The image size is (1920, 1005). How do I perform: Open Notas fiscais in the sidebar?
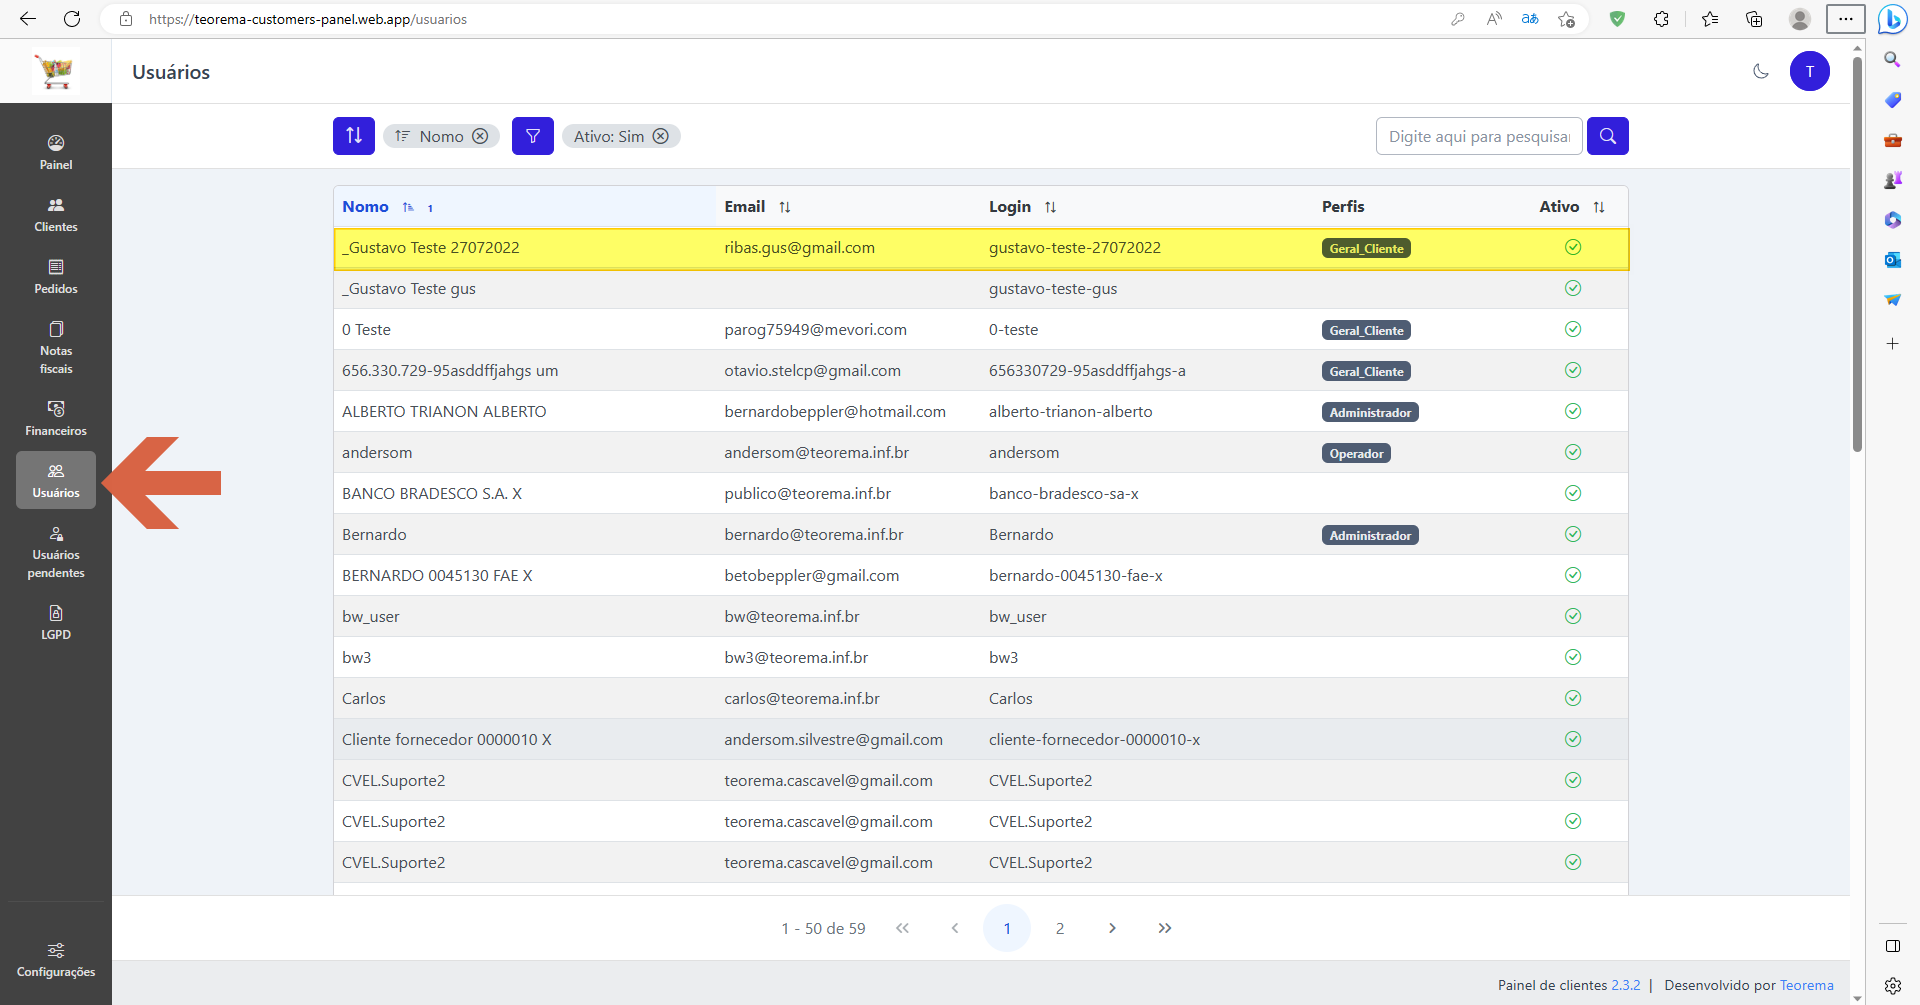(56, 347)
